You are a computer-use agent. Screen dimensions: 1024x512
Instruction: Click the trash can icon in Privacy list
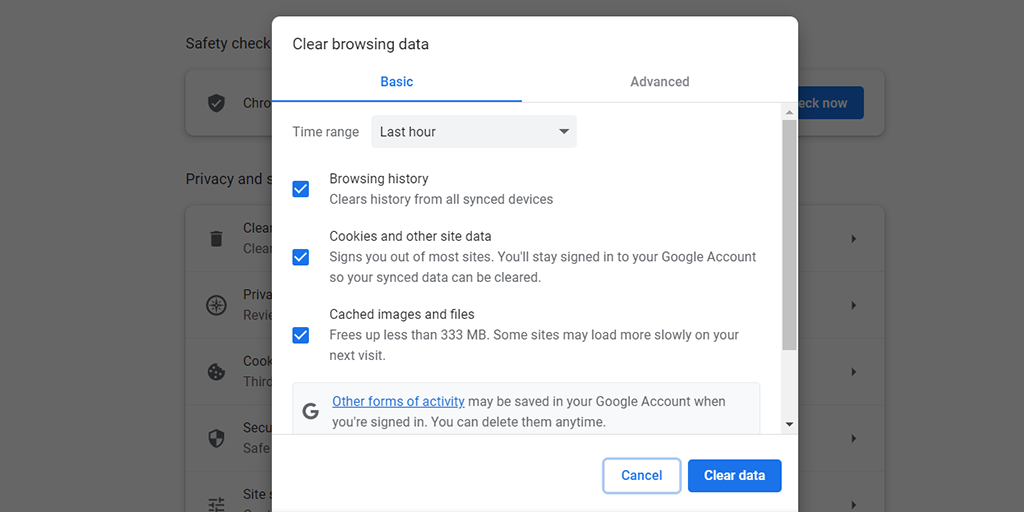point(216,239)
